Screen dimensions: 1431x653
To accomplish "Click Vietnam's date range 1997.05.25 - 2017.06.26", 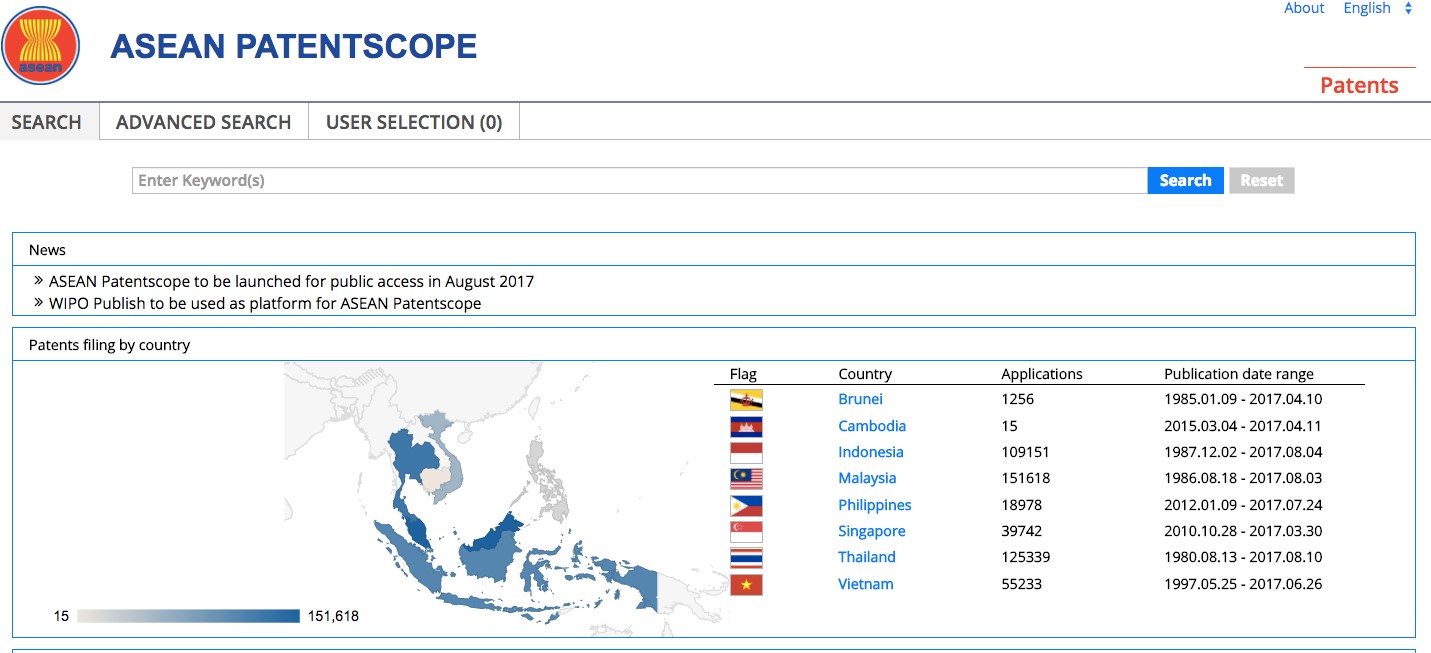I will pyautogui.click(x=1243, y=584).
